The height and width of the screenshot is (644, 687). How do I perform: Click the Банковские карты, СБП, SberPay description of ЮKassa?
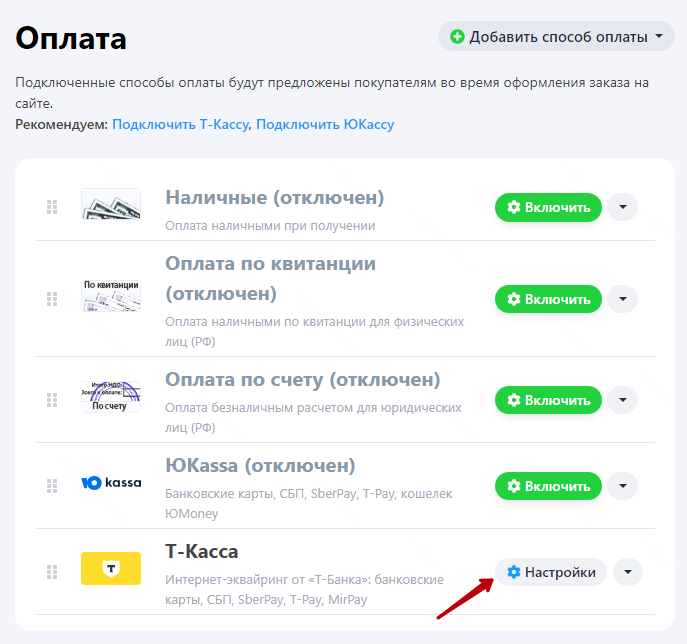[x=309, y=504]
